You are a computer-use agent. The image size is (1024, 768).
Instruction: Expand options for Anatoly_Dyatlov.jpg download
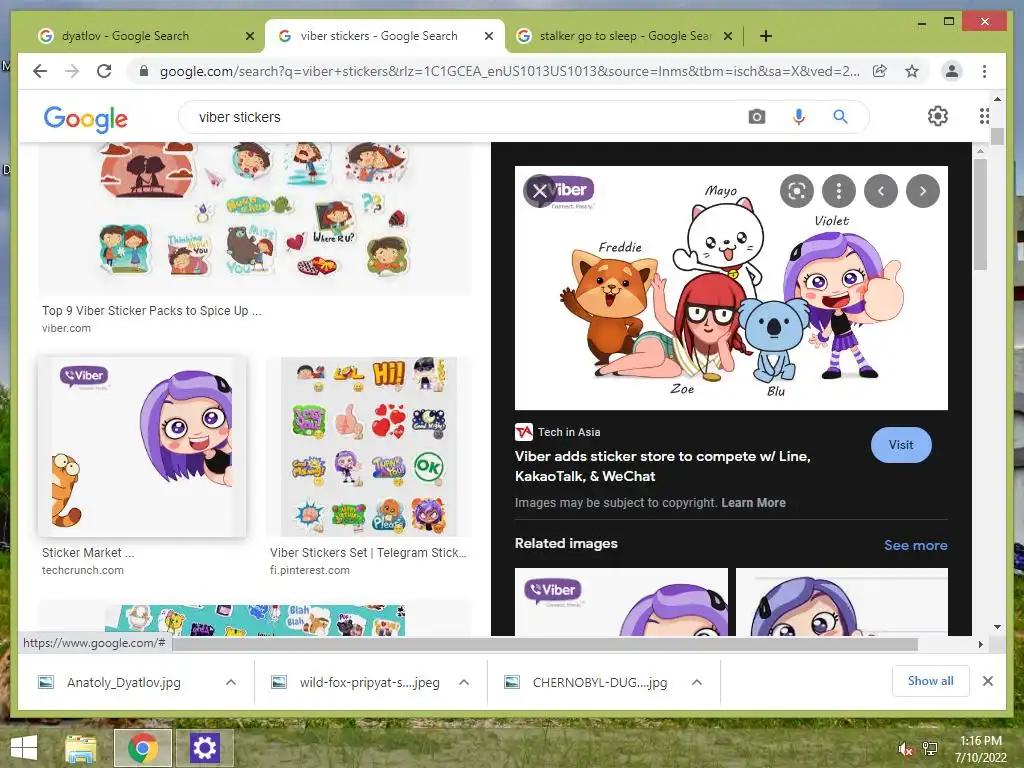pos(231,682)
